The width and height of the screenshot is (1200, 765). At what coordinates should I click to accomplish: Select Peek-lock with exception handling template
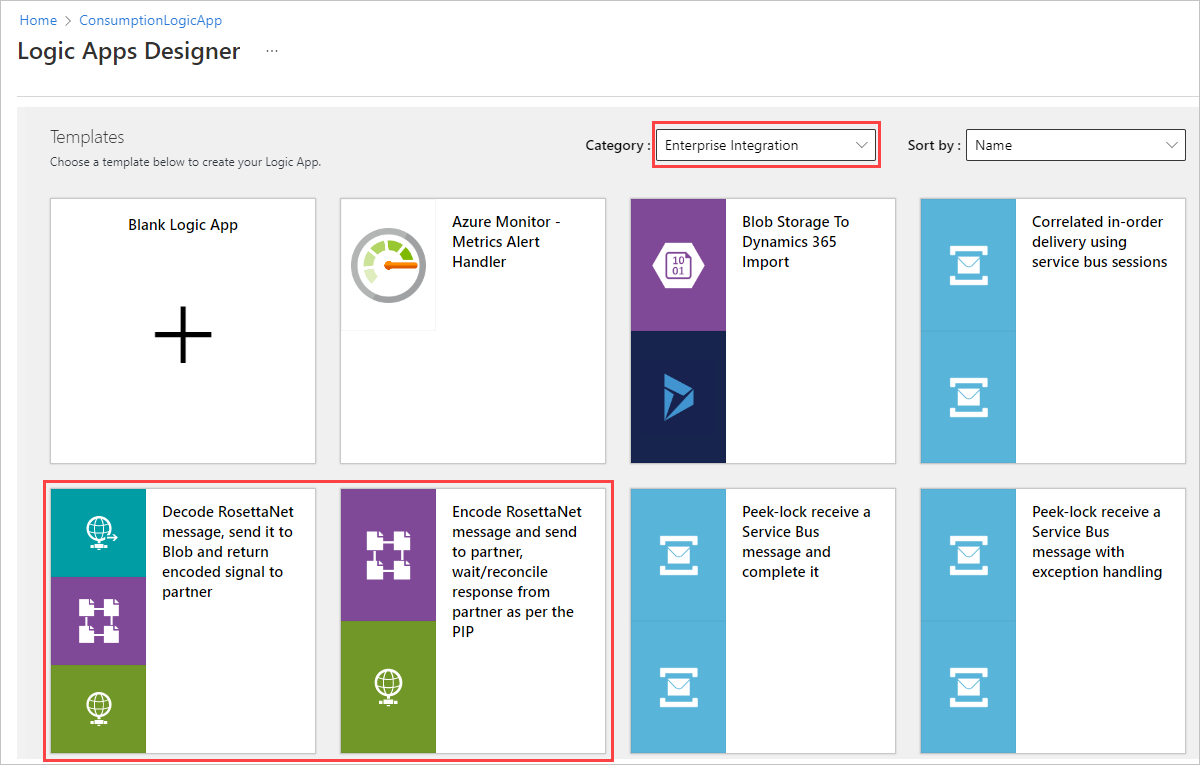1096,542
